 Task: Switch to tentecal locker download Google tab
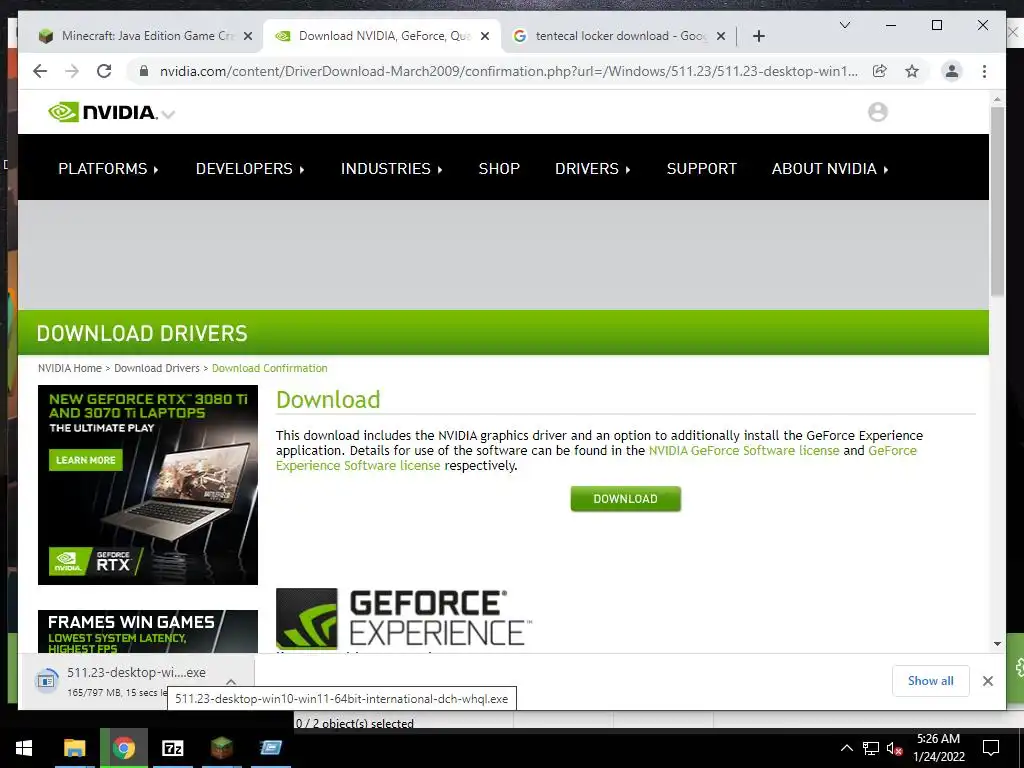619,36
